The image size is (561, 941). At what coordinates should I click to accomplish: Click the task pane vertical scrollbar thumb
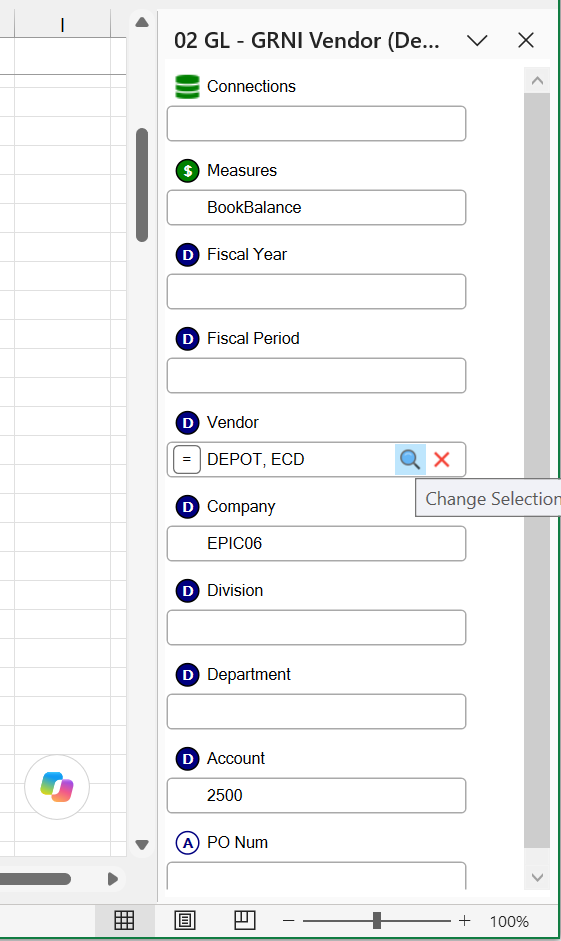point(537,470)
